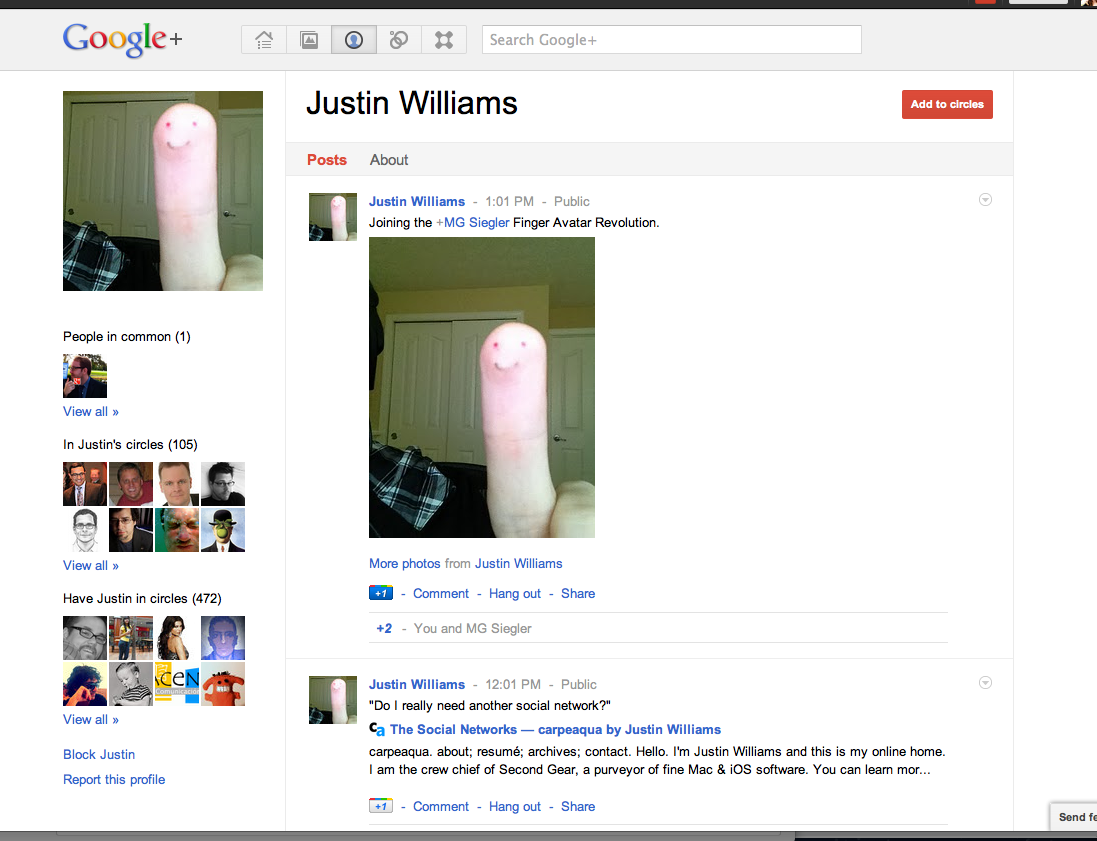Toggle +1 on the social network post
The image size is (1097, 841).
coord(381,806)
